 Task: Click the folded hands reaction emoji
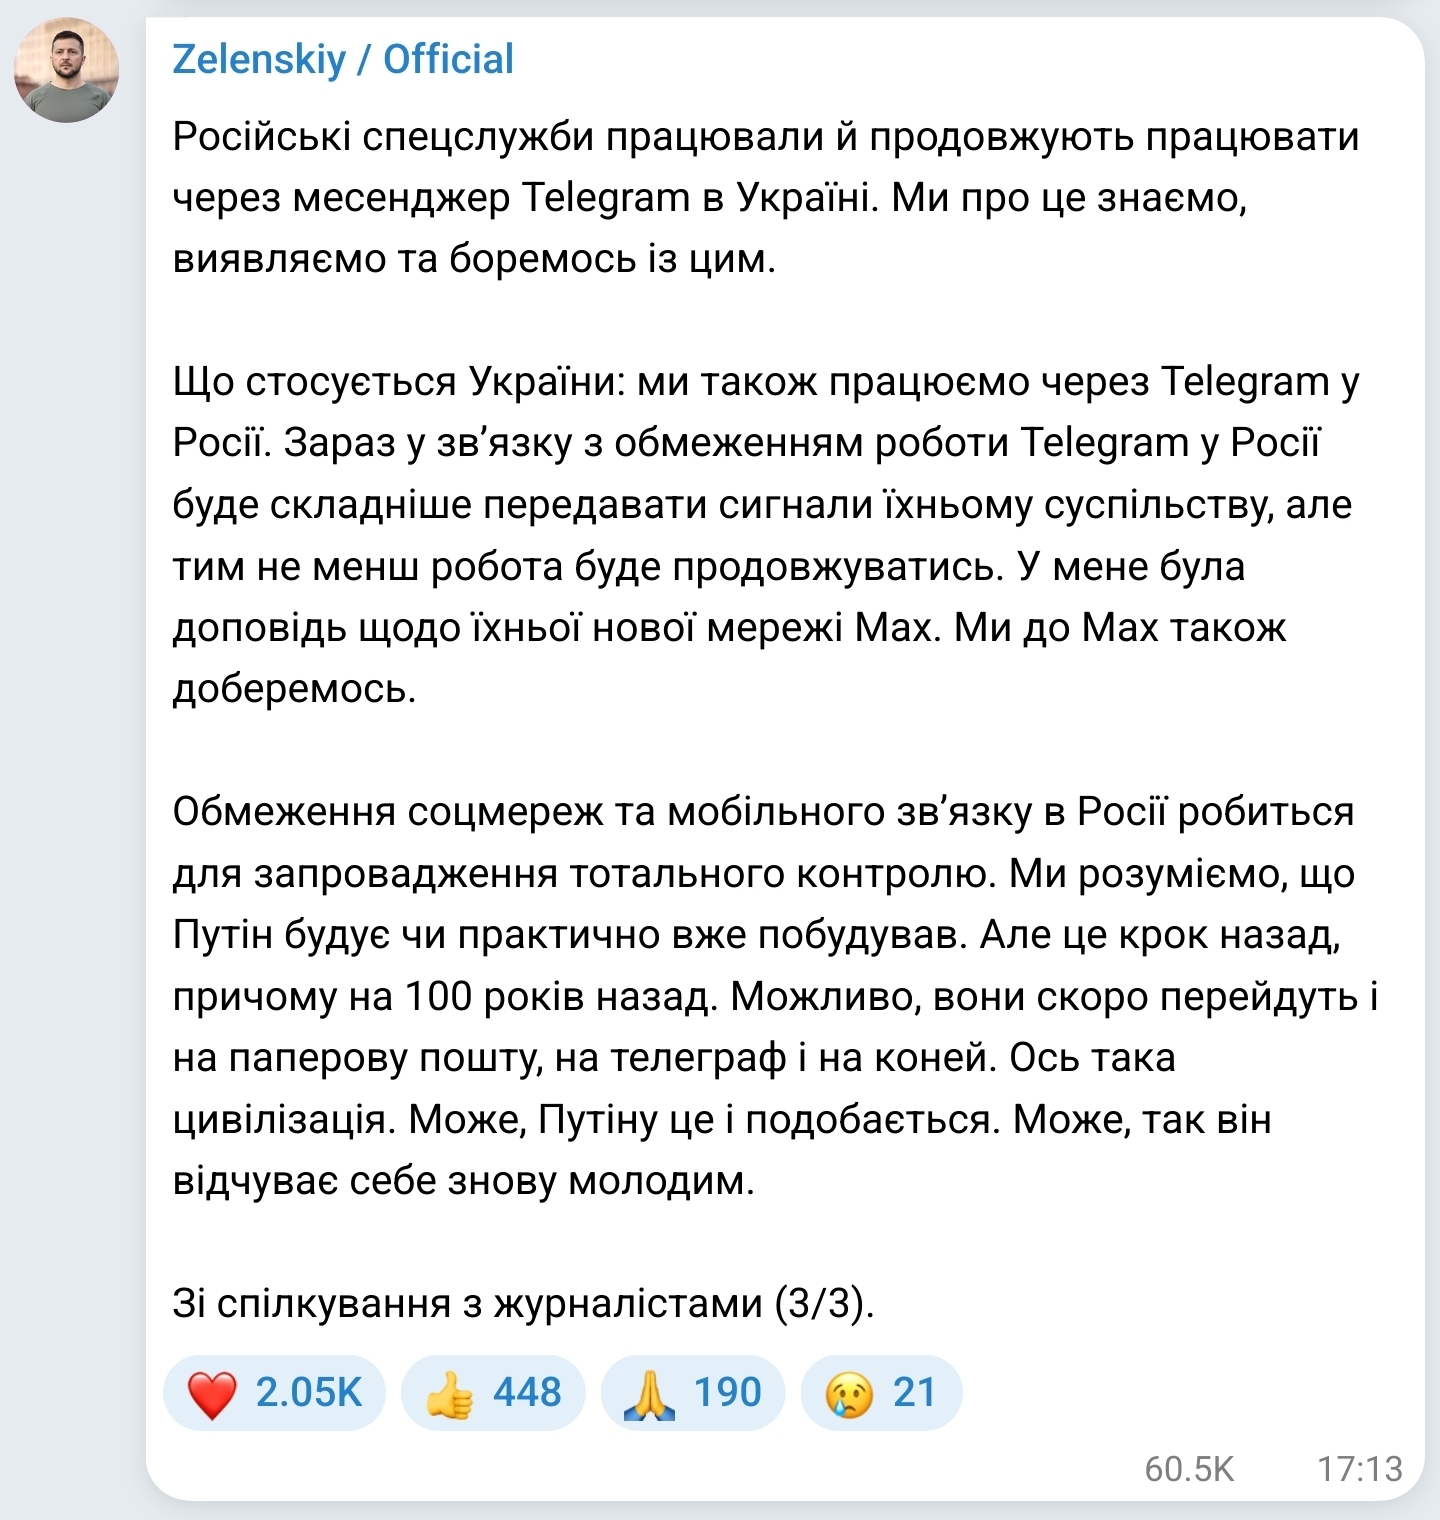click(649, 1393)
